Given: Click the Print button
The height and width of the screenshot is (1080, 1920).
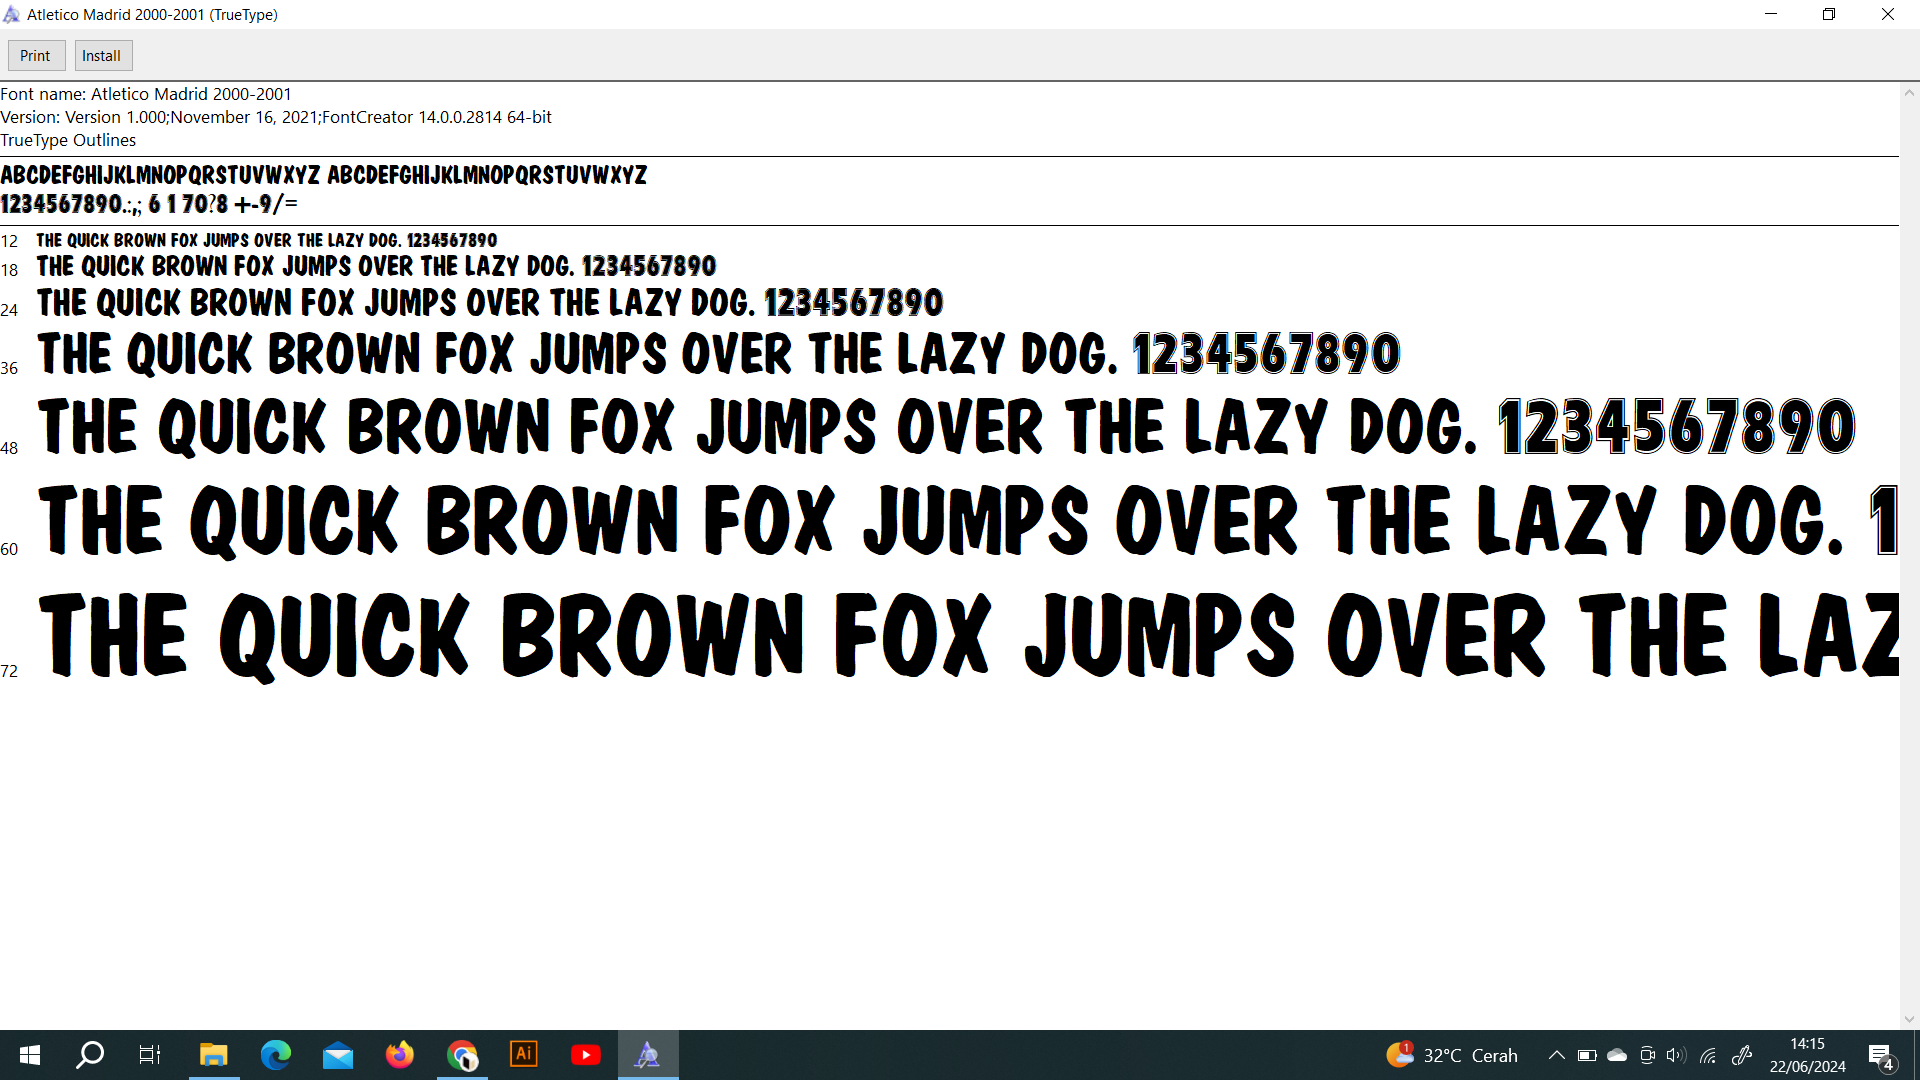Looking at the screenshot, I should pyautogui.click(x=36, y=56).
